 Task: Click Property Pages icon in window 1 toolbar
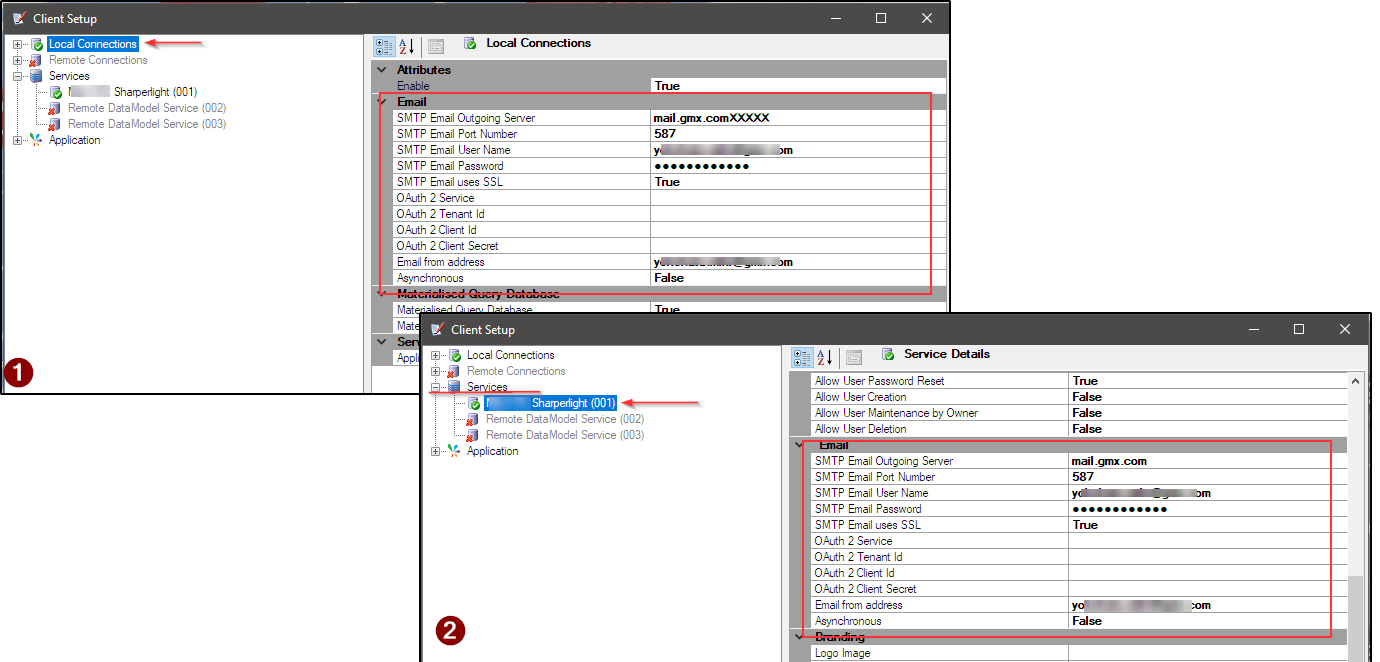(435, 46)
